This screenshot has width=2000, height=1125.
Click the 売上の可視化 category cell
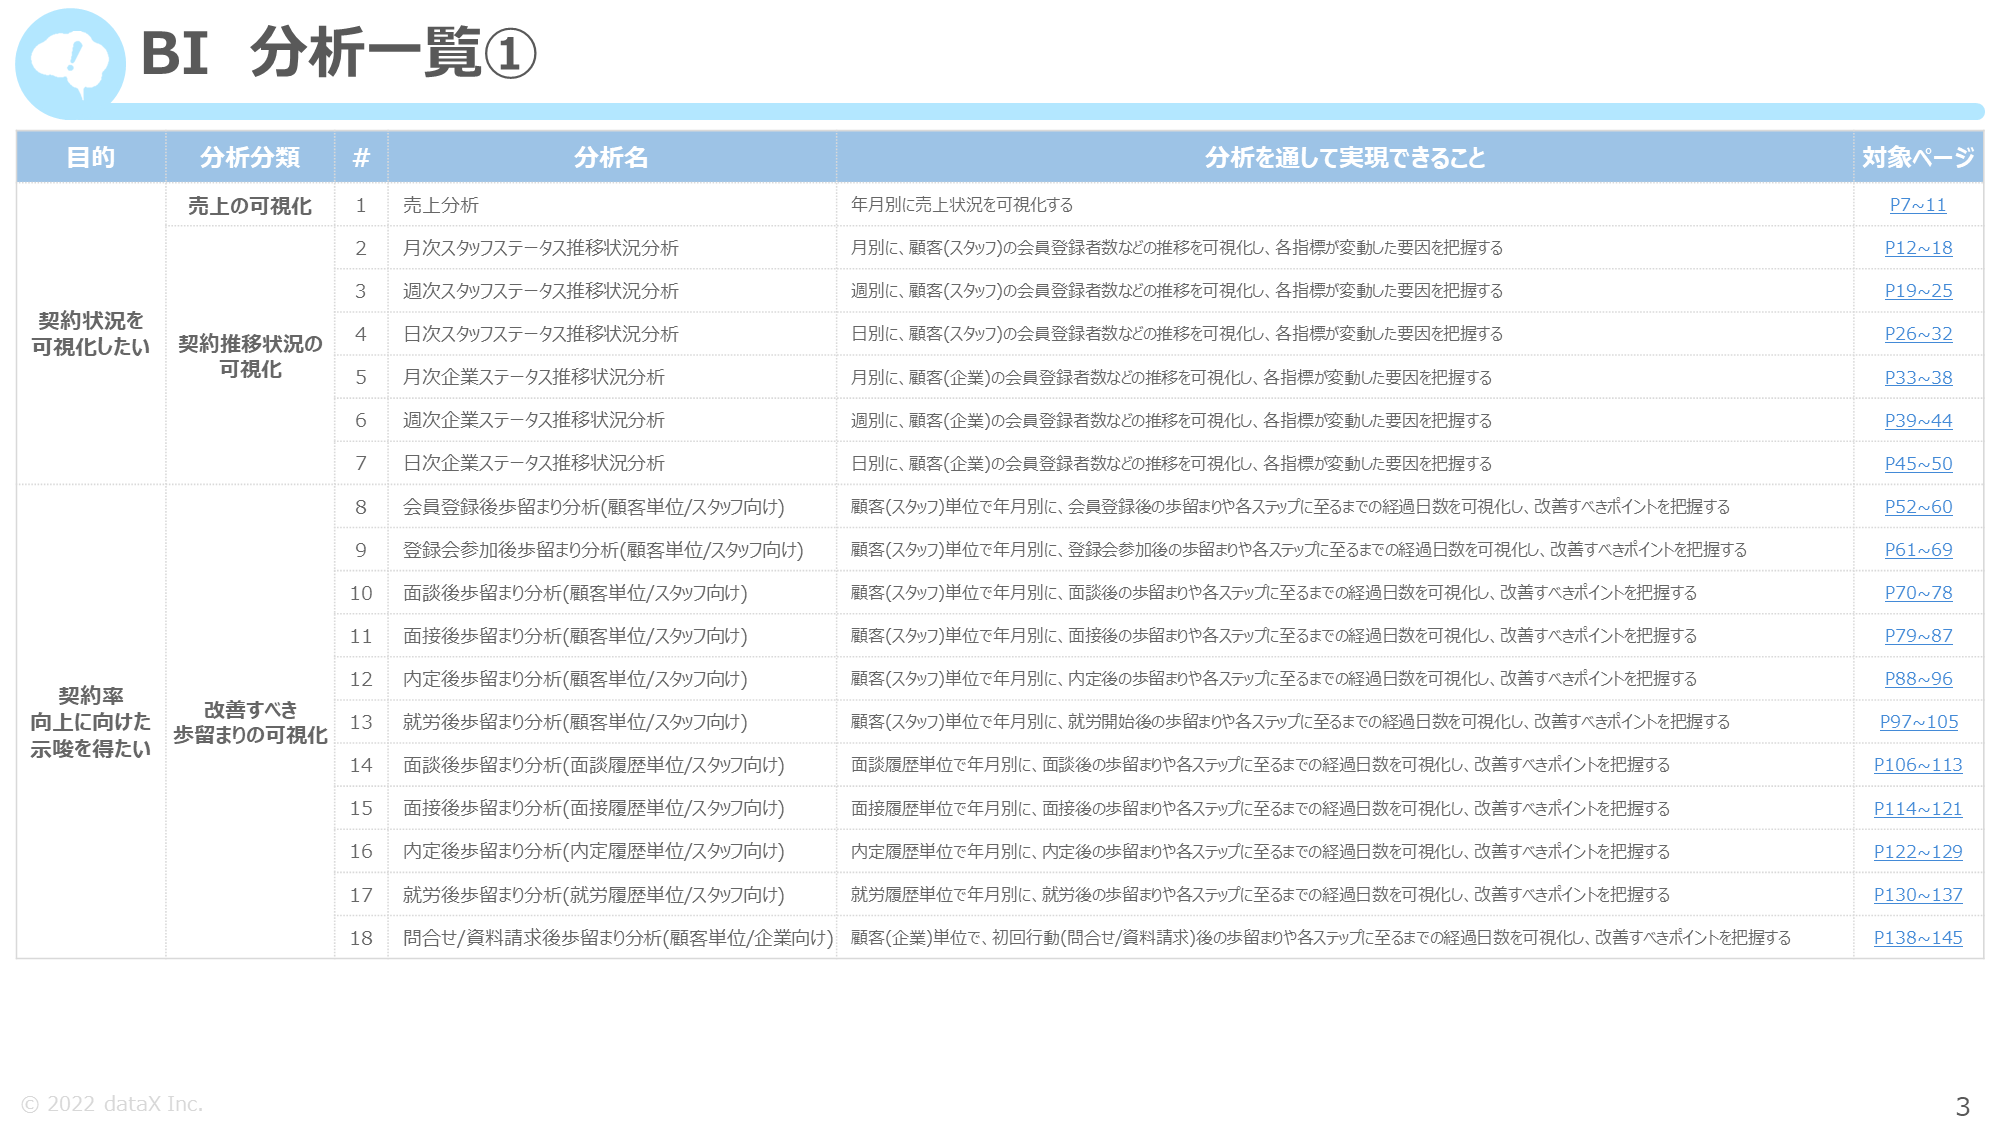coord(250,205)
